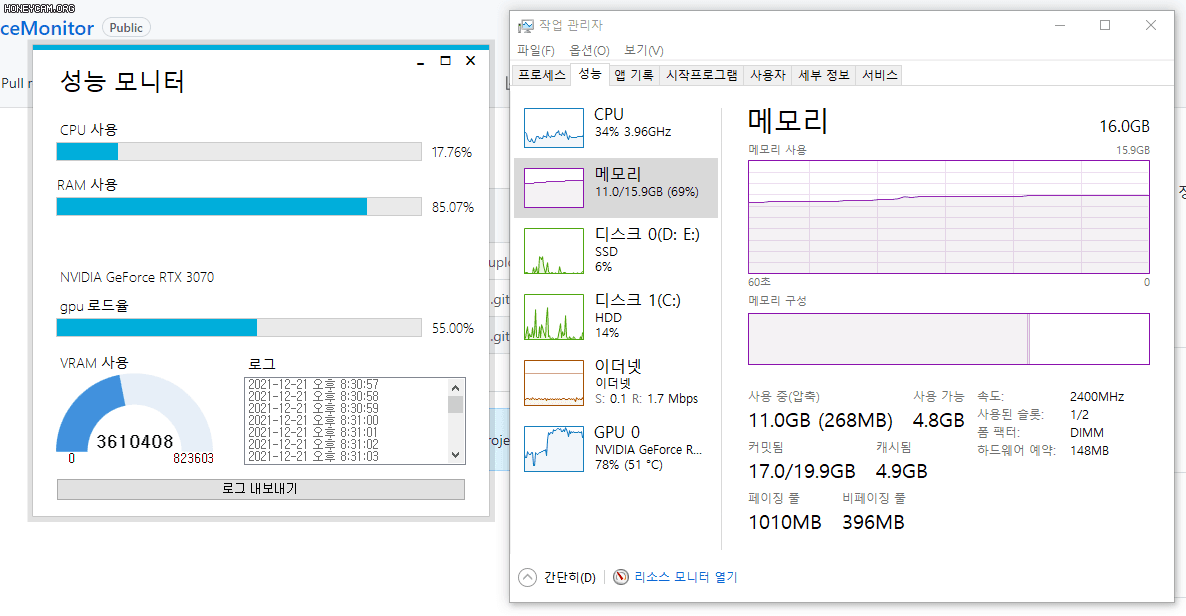This screenshot has height=616, width=1186.
Task: Maximize the 성능 모니터 window
Action: [446, 61]
